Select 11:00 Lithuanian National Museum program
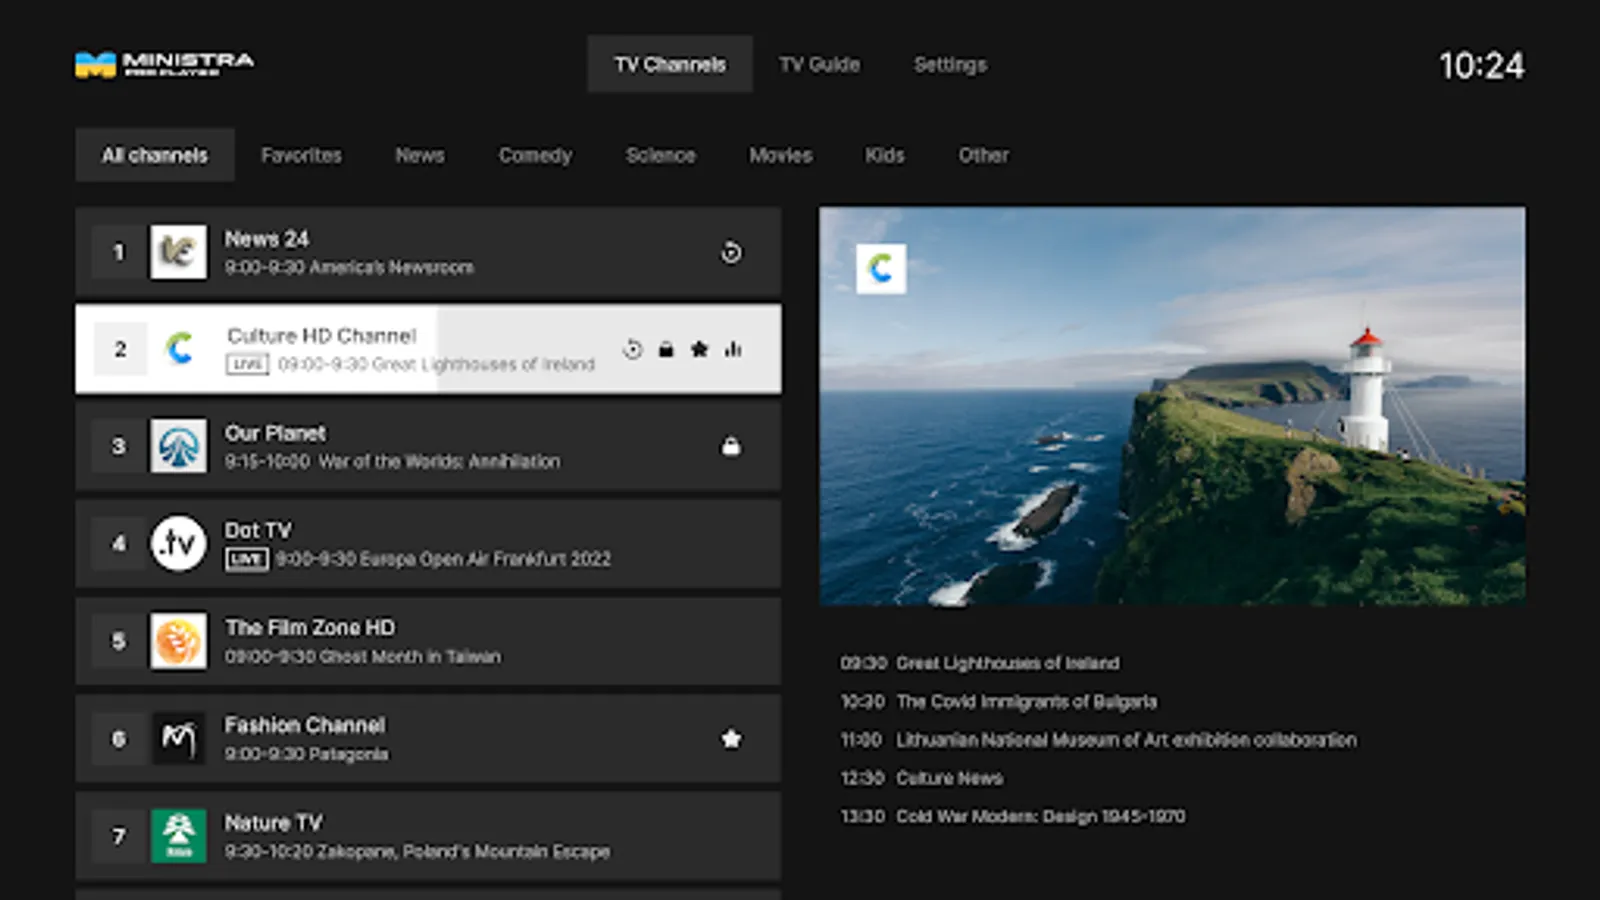Viewport: 1600px width, 900px height. point(1098,740)
